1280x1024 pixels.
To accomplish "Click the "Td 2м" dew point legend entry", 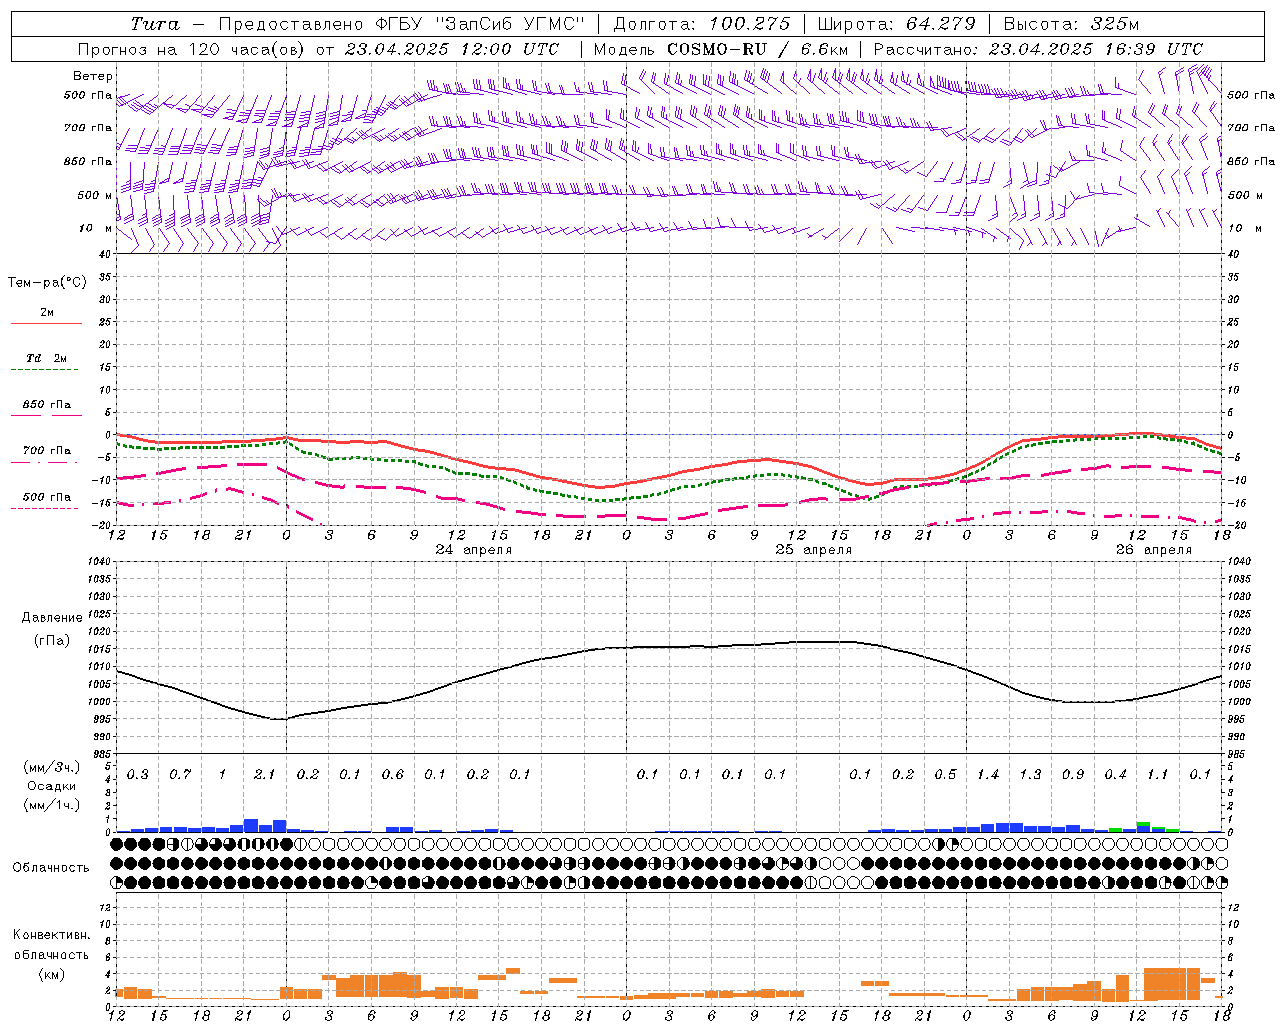I will point(47,358).
